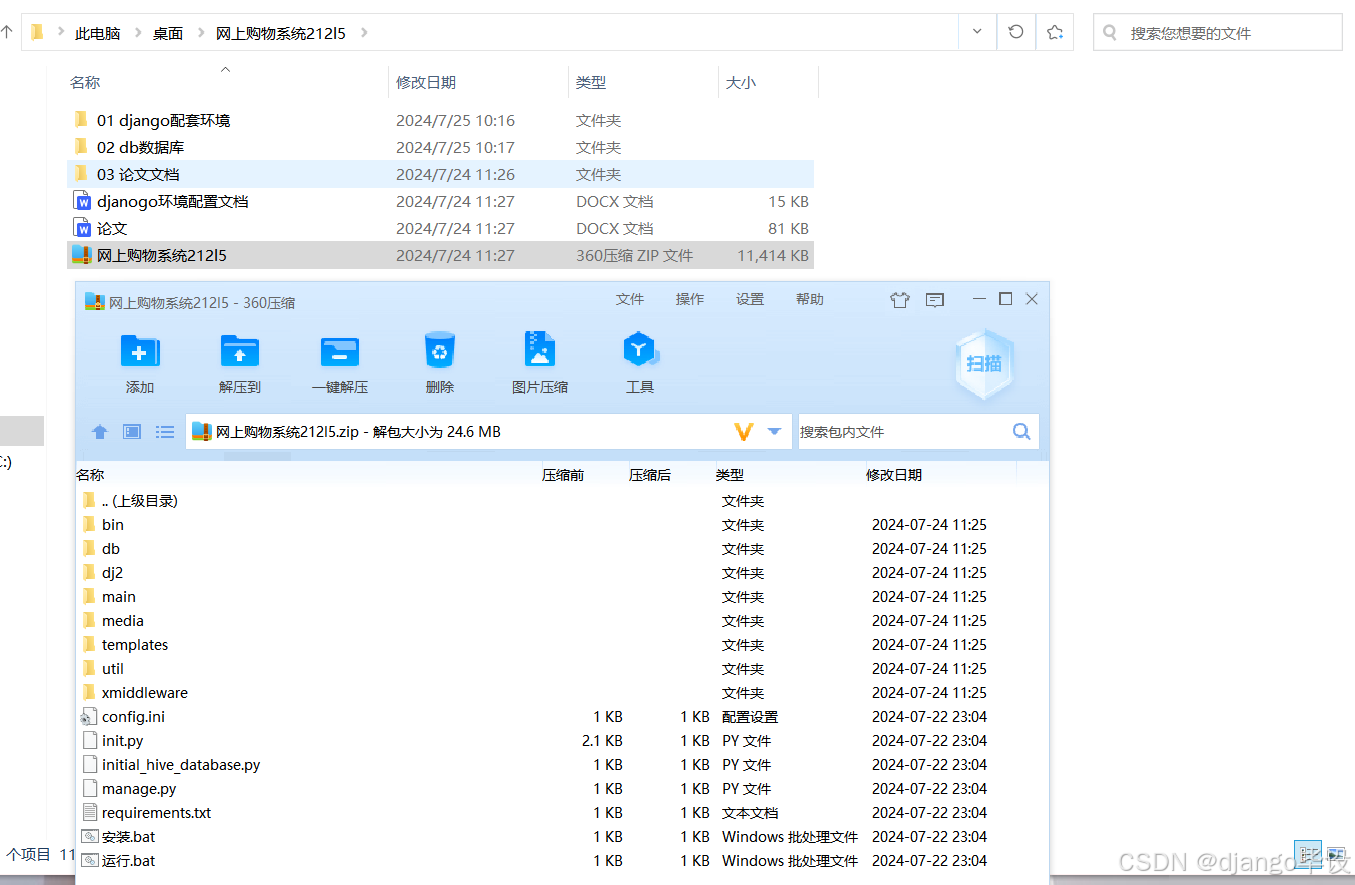Click the 解压到 (Extract to) icon
The height and width of the screenshot is (885, 1355).
point(240,351)
